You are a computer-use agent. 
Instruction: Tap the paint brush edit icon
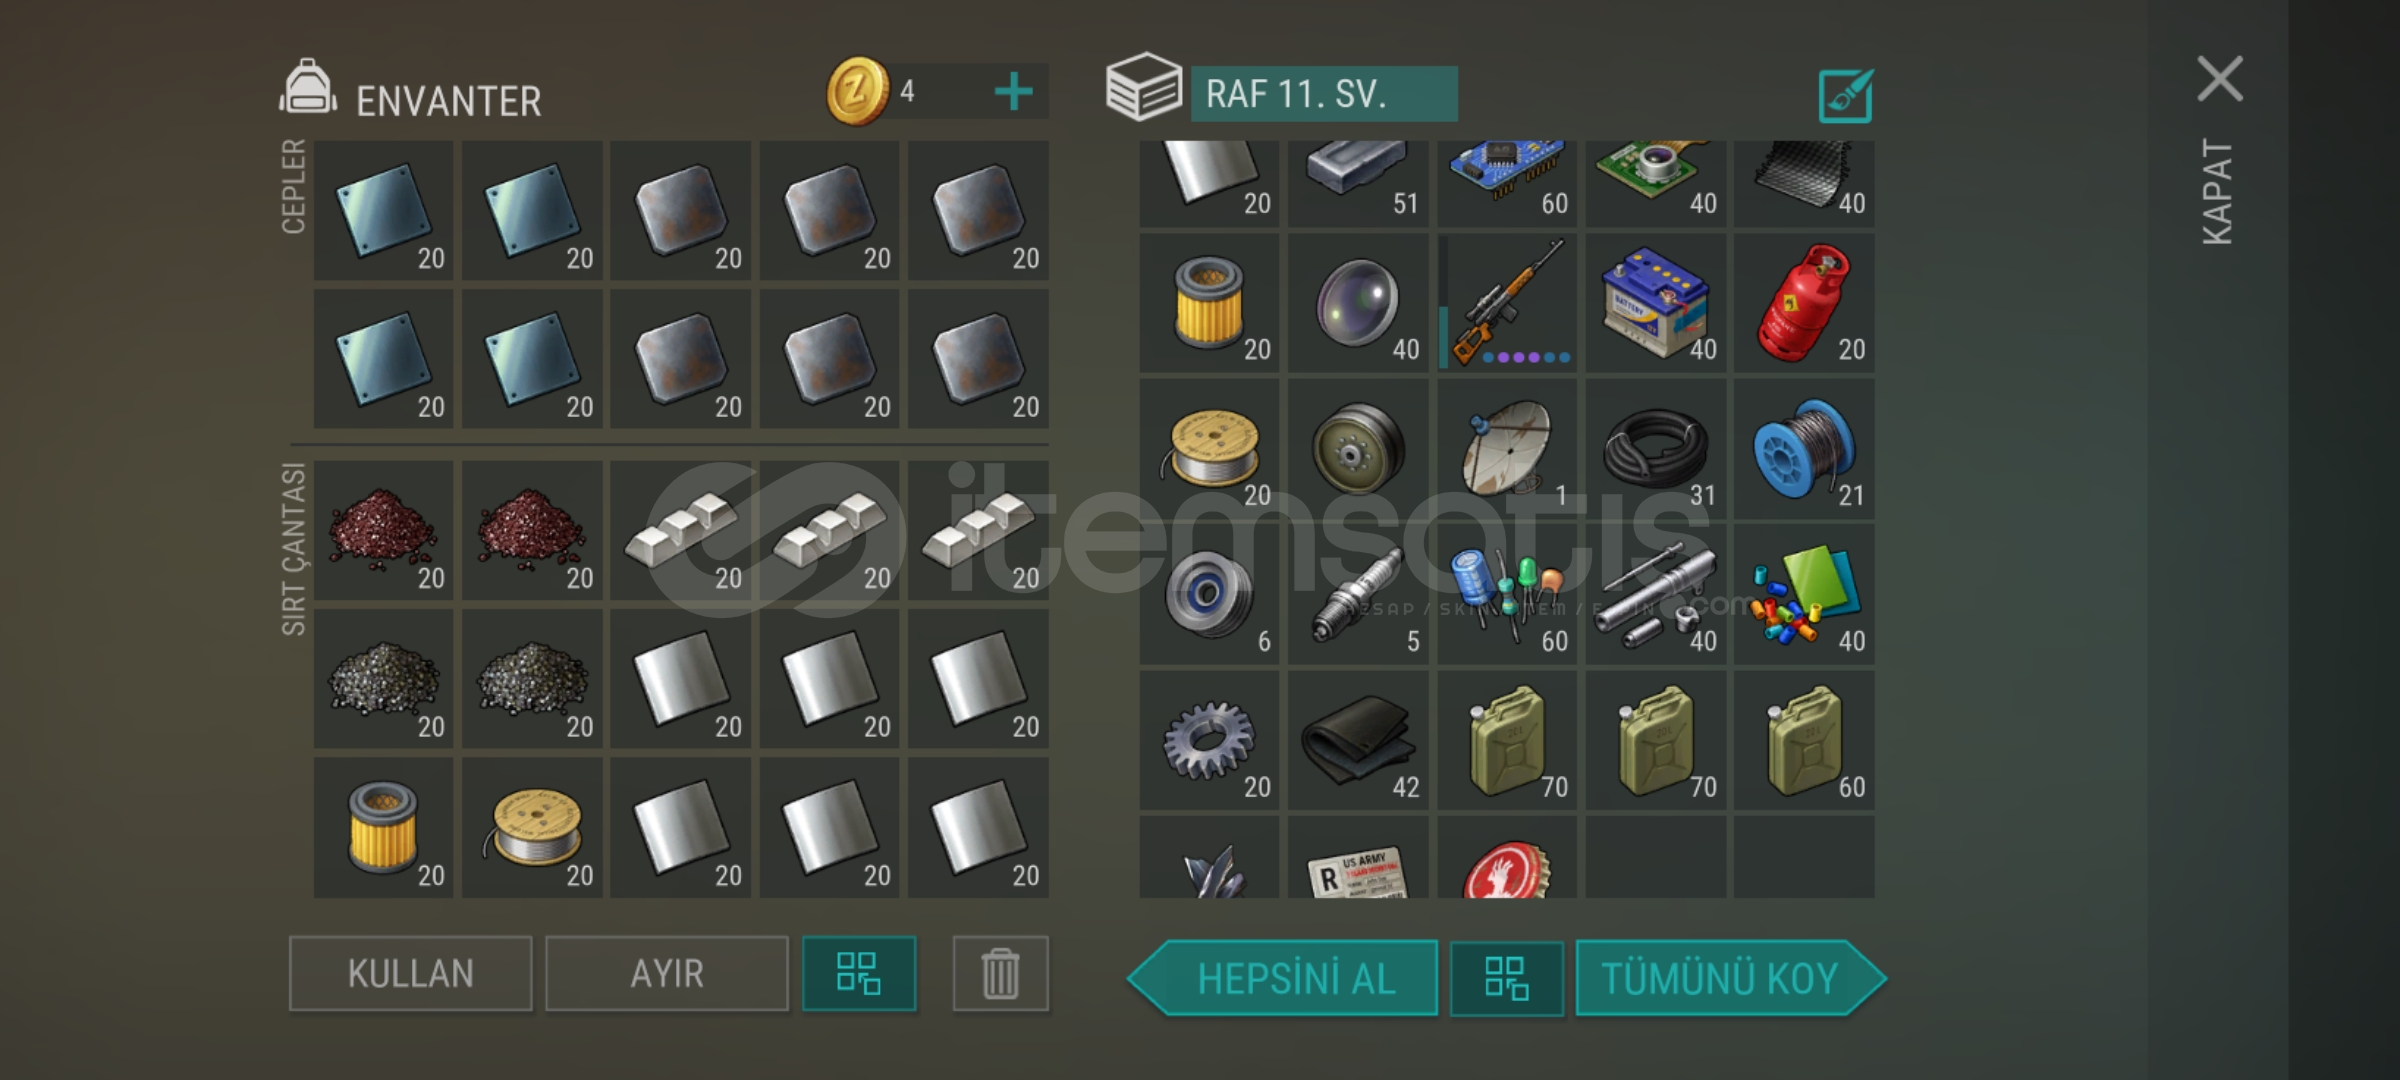(x=1845, y=96)
